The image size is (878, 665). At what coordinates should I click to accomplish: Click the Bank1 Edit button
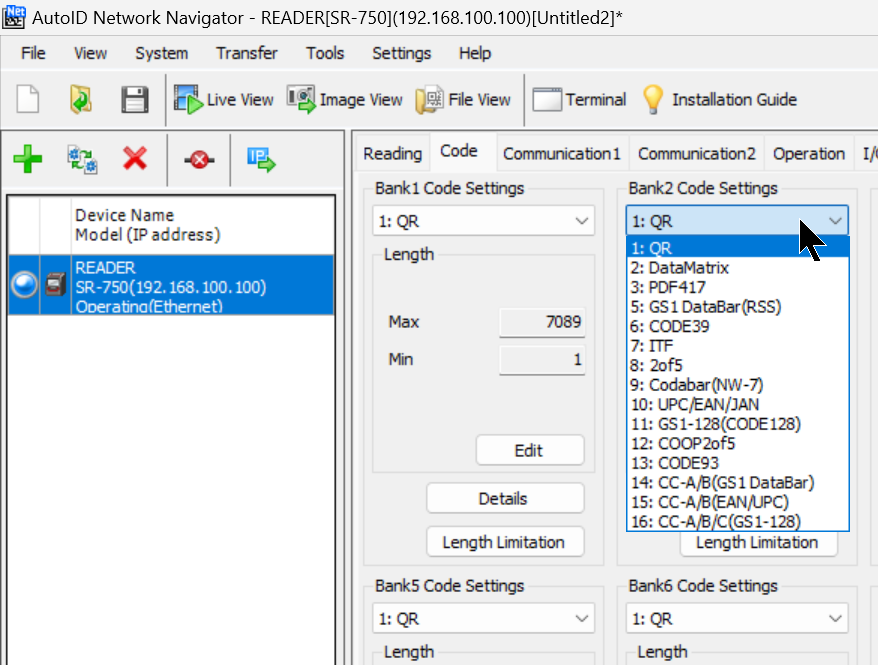[x=530, y=451]
